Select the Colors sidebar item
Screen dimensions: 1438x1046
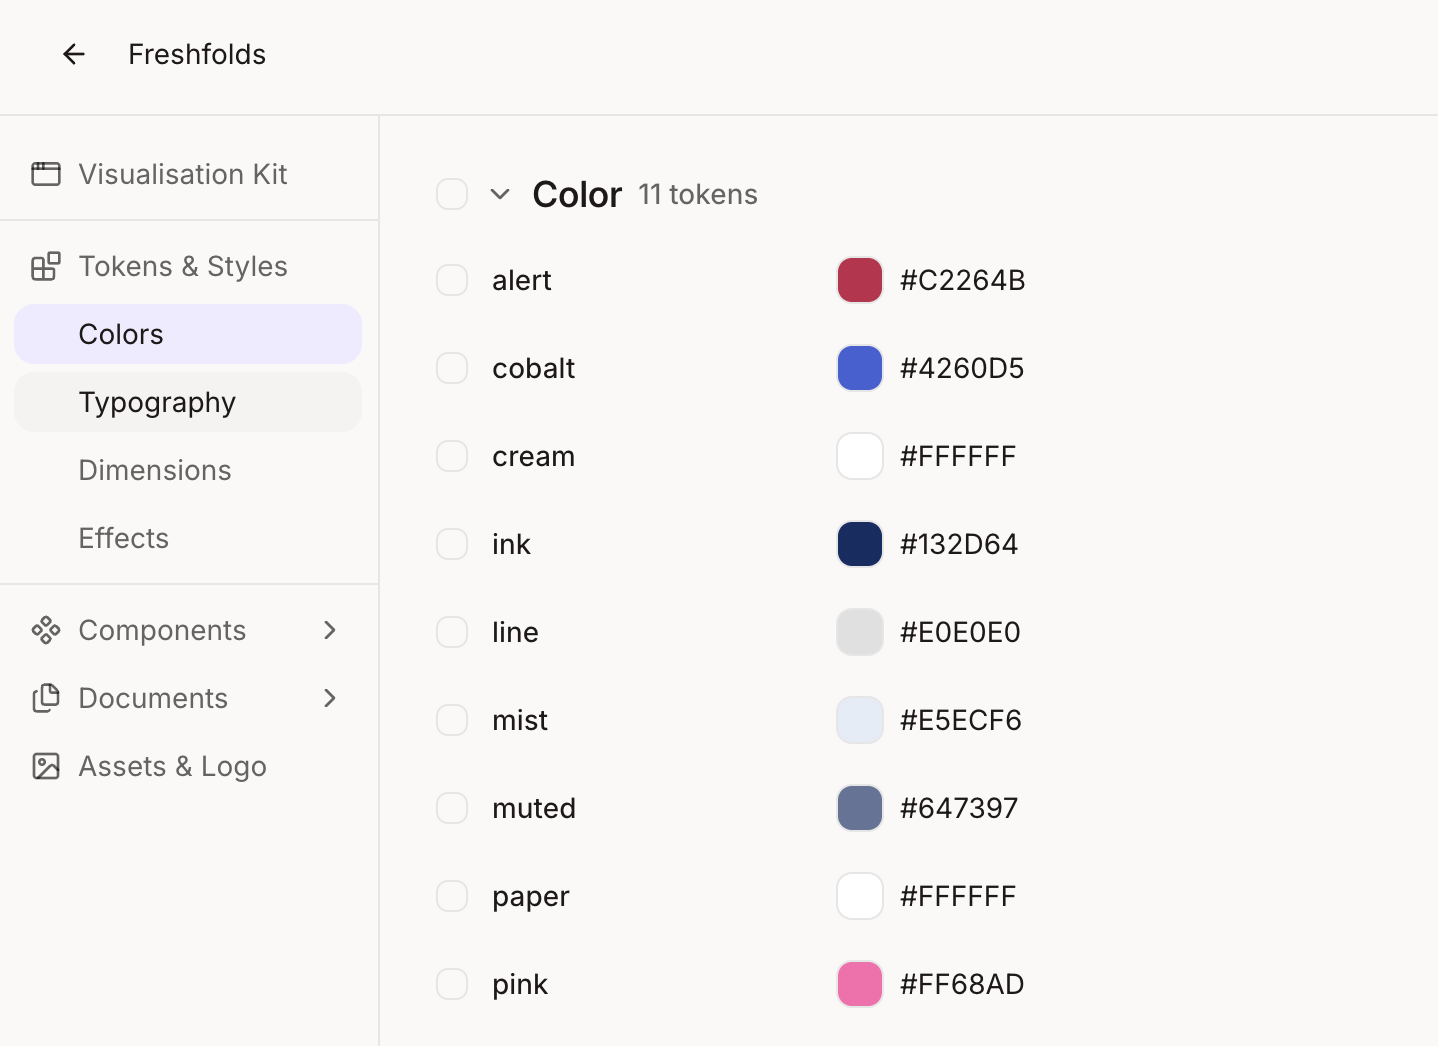(188, 334)
